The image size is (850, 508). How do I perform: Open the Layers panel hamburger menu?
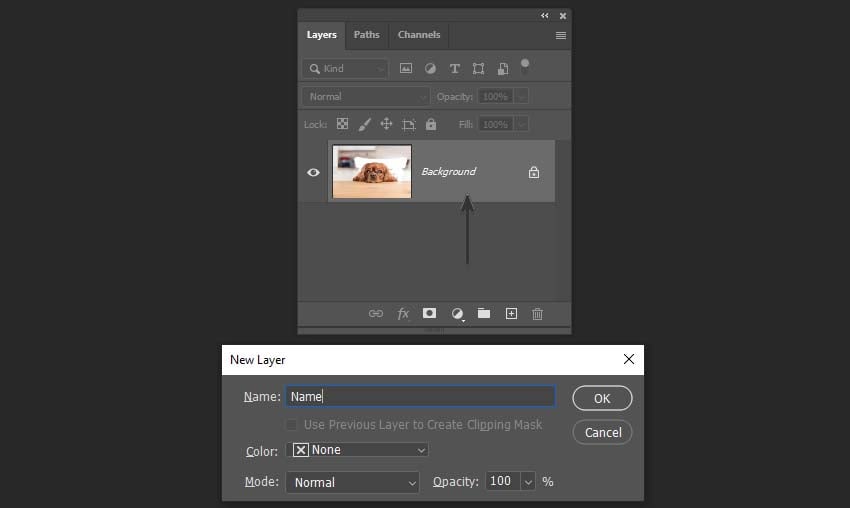click(561, 35)
